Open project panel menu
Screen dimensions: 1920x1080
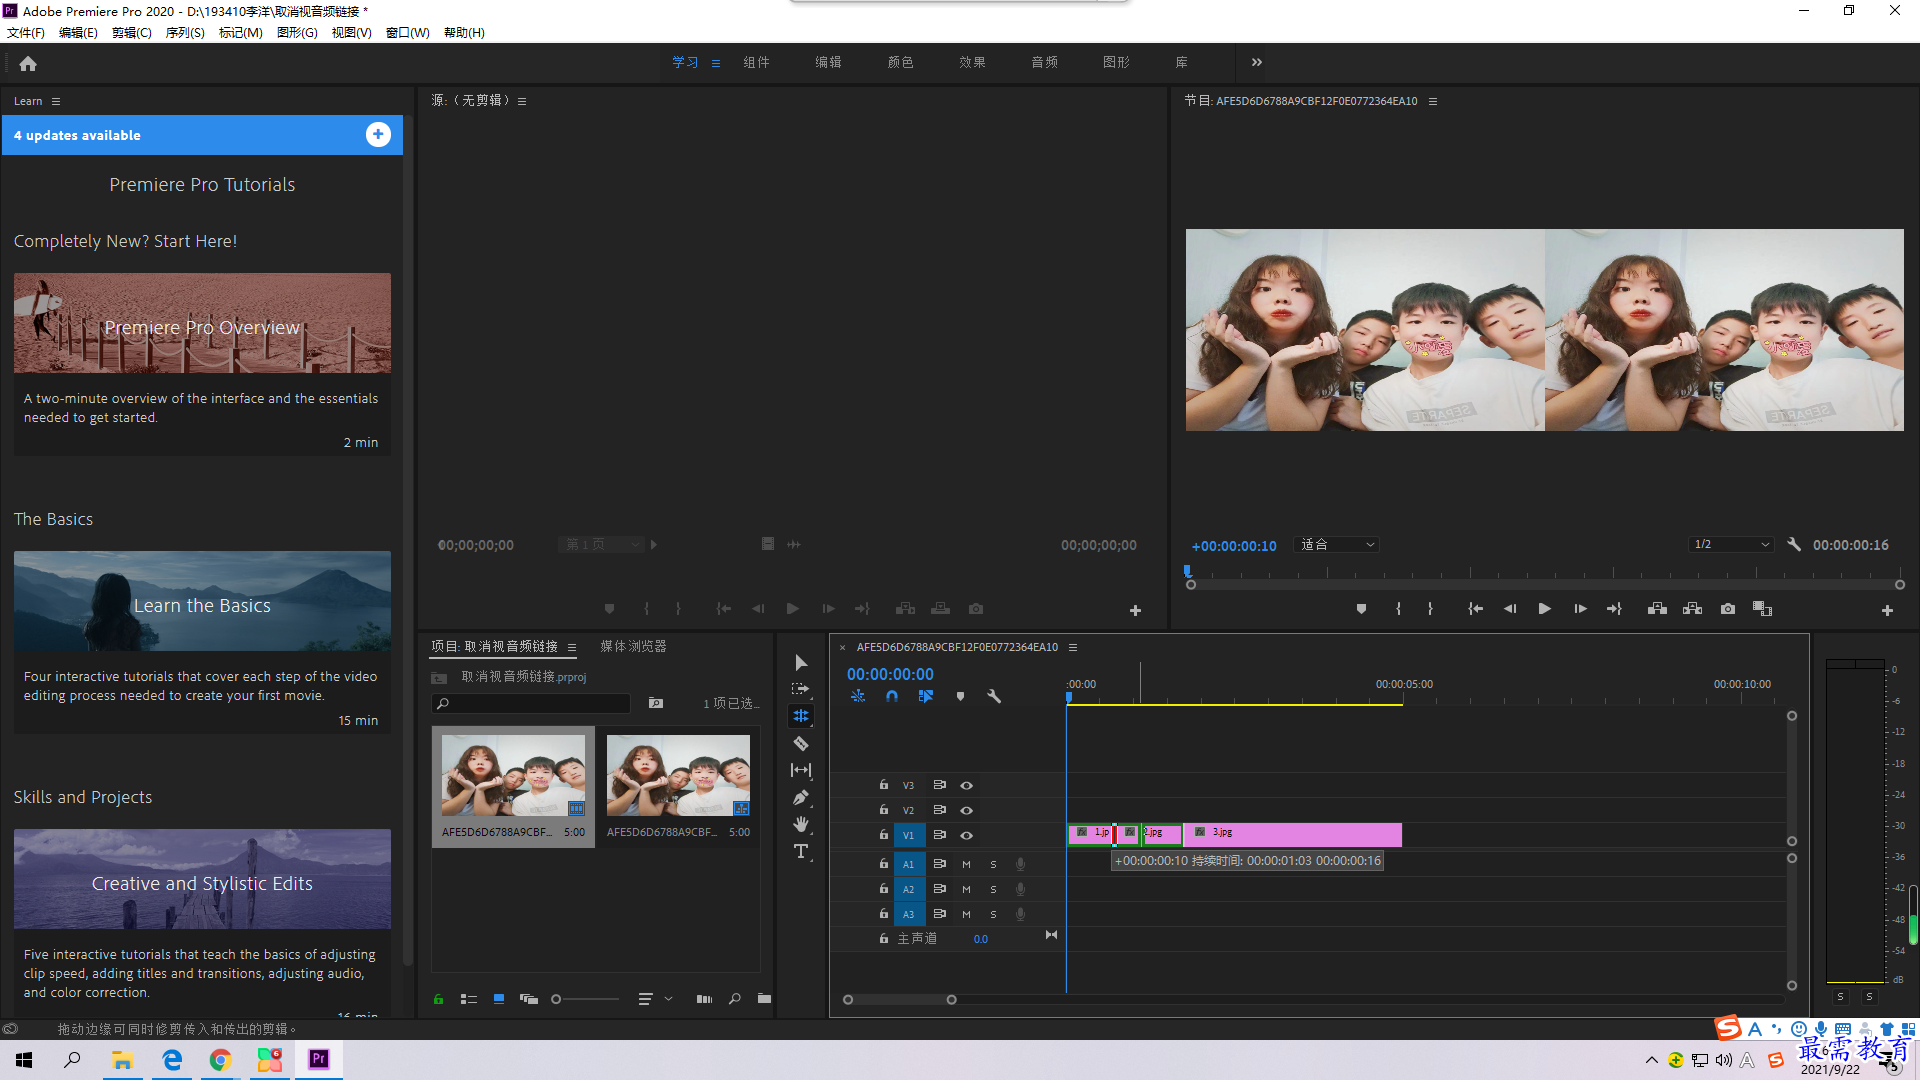(572, 647)
